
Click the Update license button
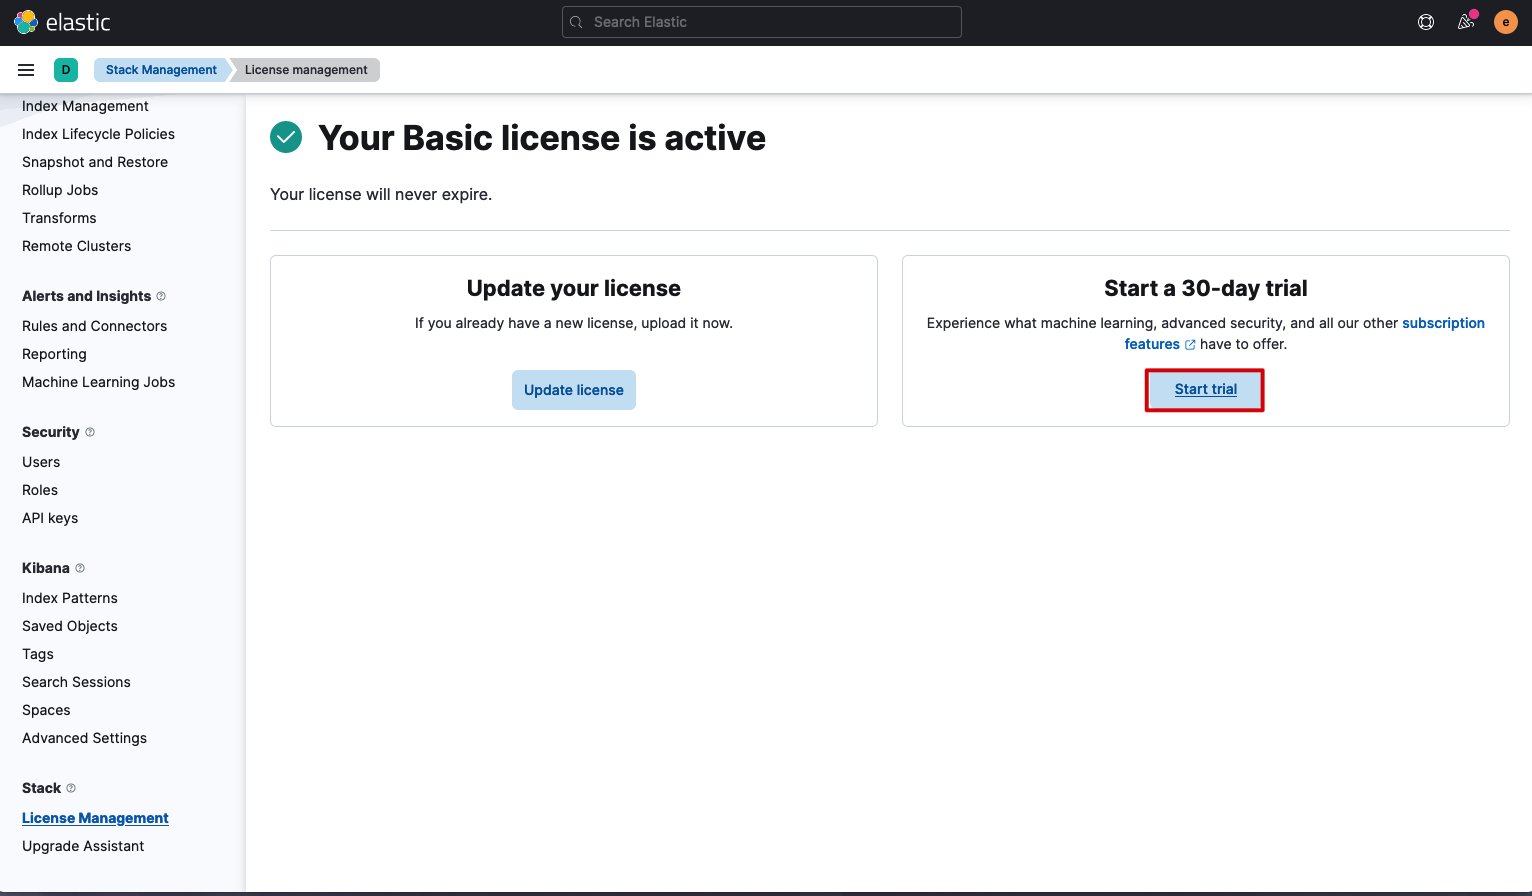click(x=574, y=390)
